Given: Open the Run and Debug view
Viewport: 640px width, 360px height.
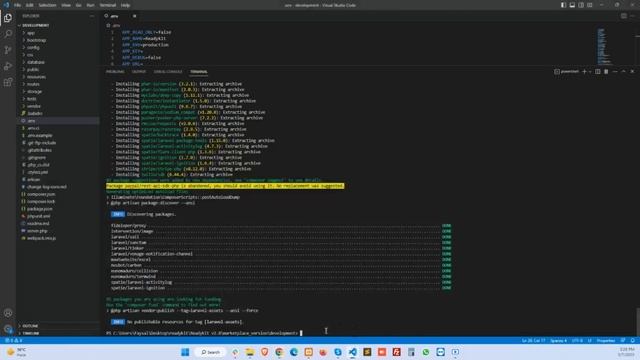Looking at the screenshot, I should pos(8,66).
